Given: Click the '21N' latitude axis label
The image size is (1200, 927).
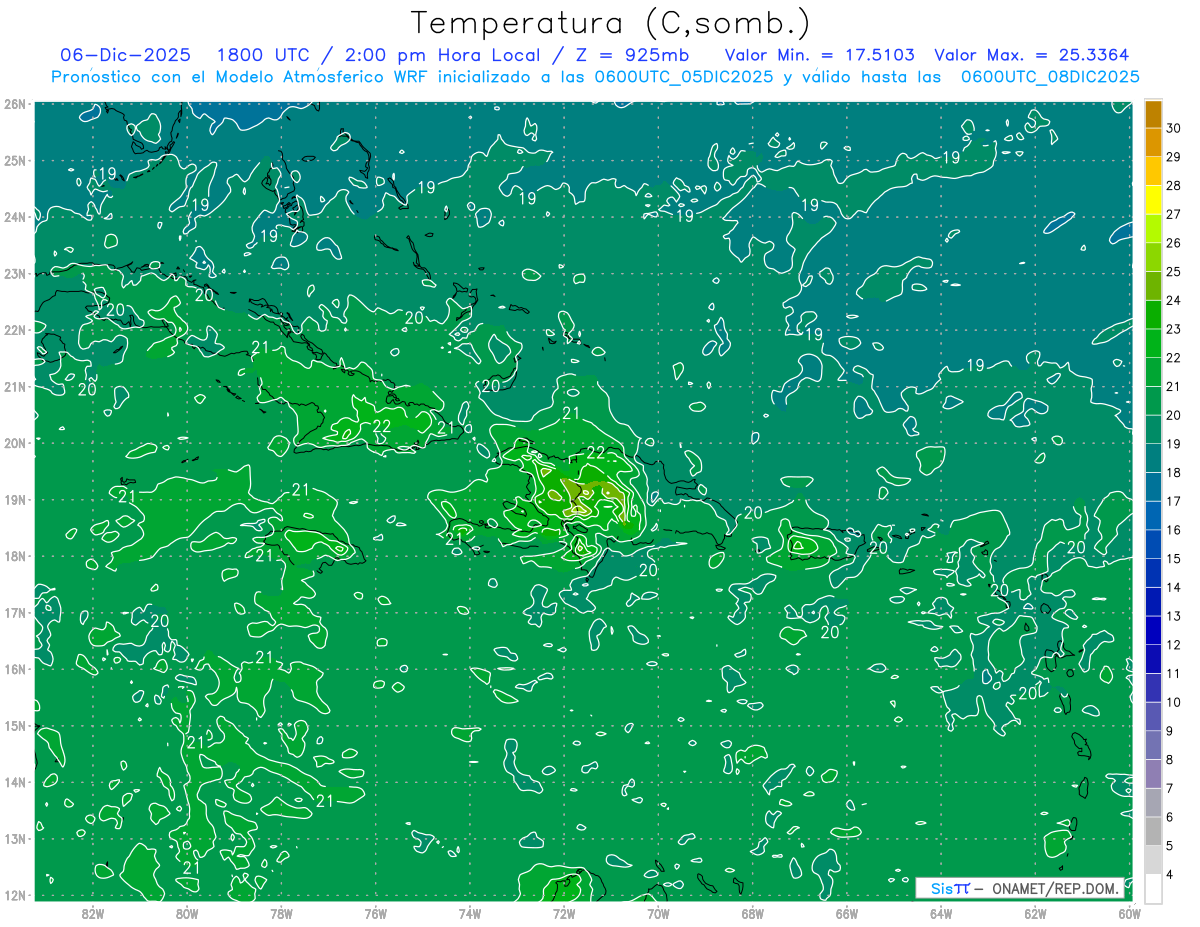Looking at the screenshot, I should tap(14, 386).
